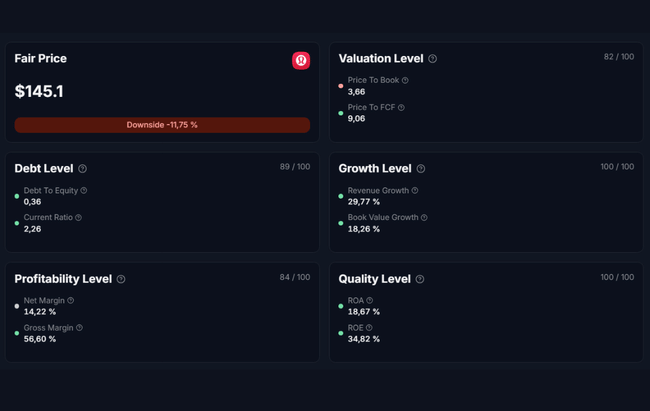Click the $145.1 fair price value

[39, 91]
